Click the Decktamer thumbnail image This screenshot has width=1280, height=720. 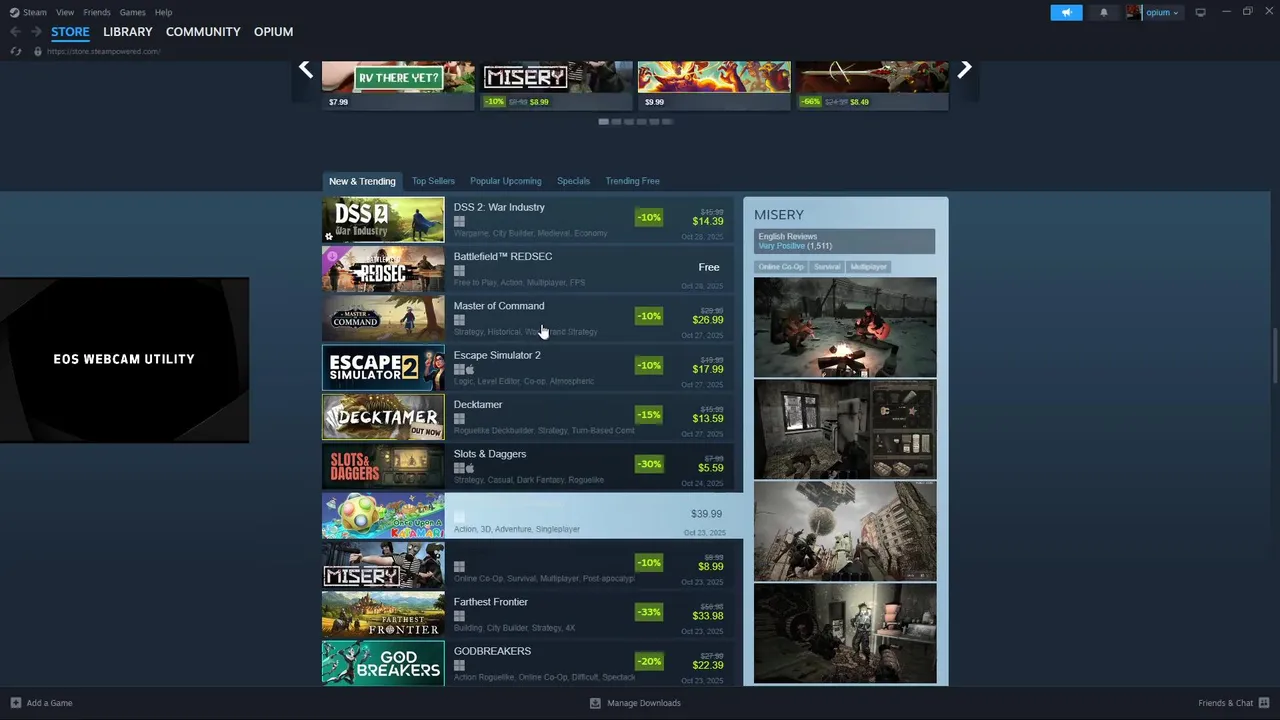[x=383, y=417]
